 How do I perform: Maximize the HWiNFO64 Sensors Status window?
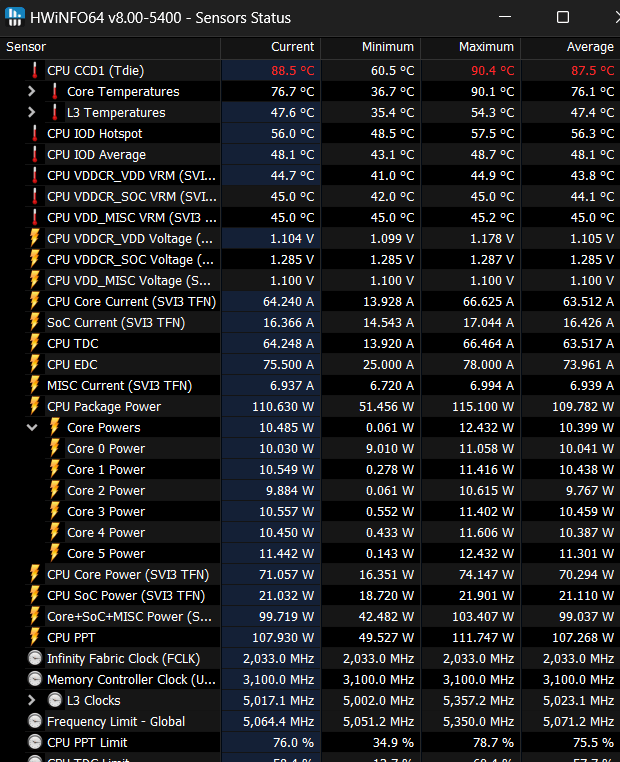(563, 17)
